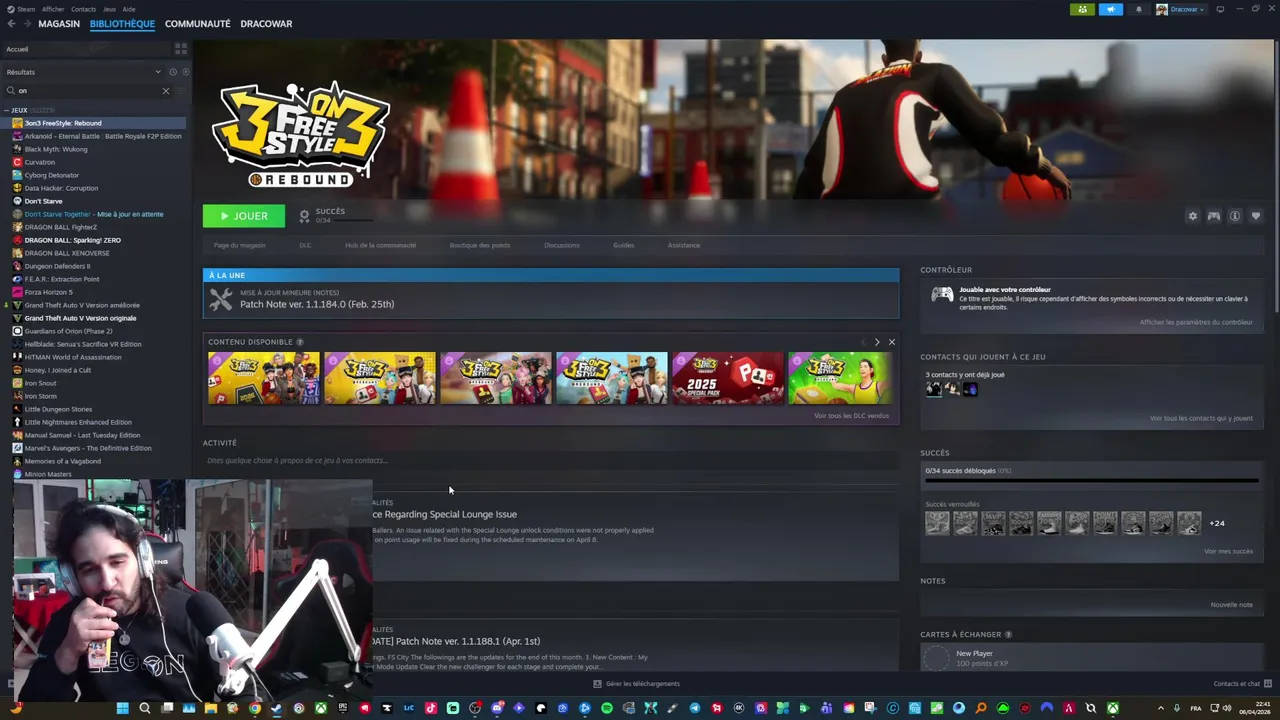The image size is (1280, 720).
Task: Open Page du magasin link
Action: click(240, 245)
